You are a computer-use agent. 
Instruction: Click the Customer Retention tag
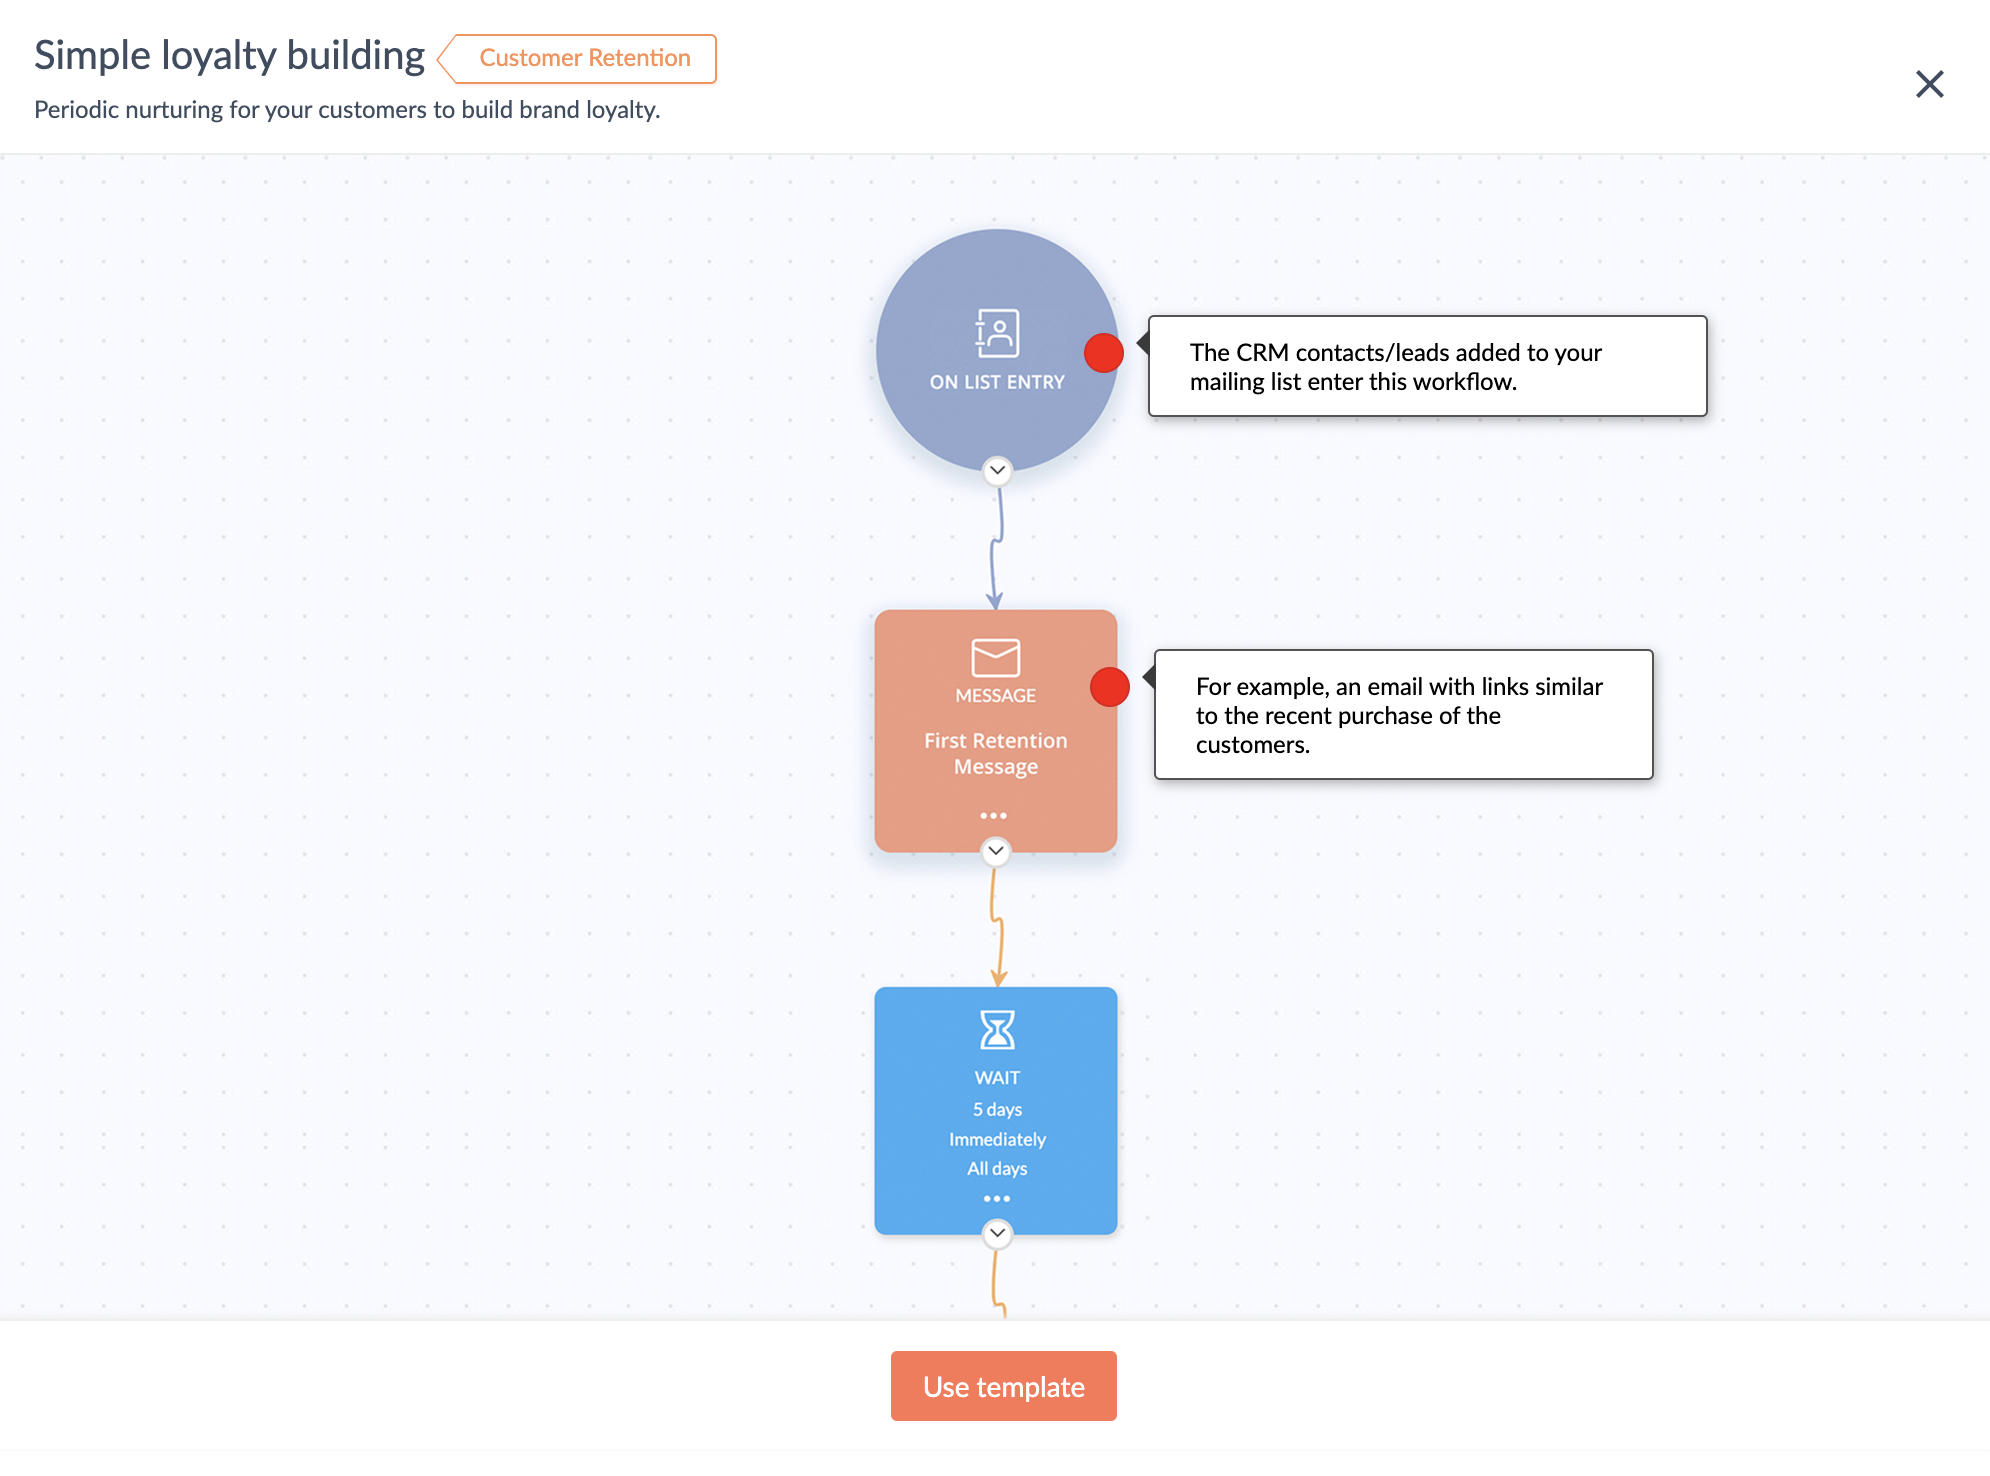[x=584, y=58]
